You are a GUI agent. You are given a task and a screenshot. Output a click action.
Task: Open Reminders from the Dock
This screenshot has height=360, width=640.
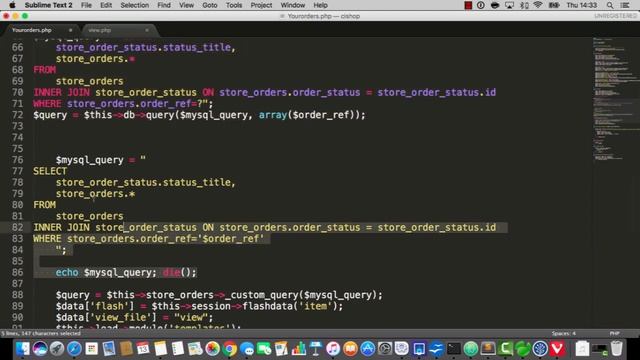tap(178, 349)
